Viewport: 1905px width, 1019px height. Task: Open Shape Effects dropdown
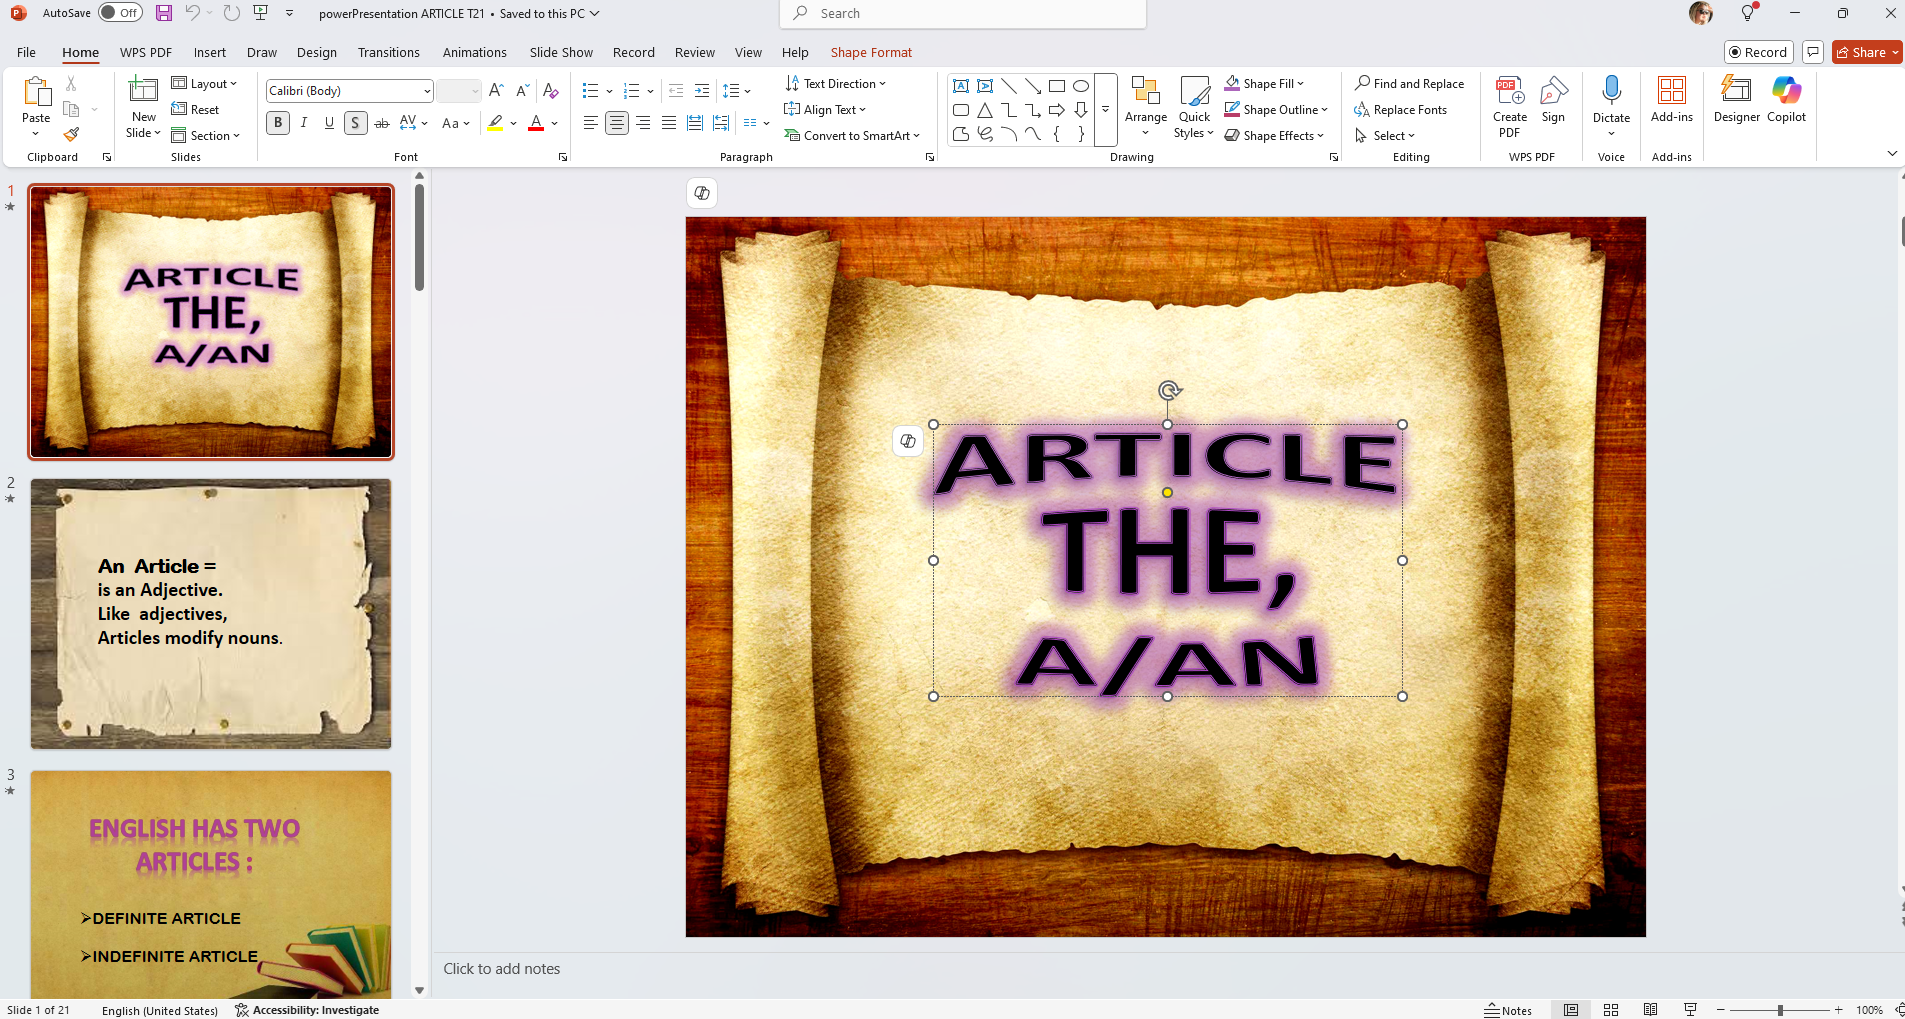pos(1275,136)
